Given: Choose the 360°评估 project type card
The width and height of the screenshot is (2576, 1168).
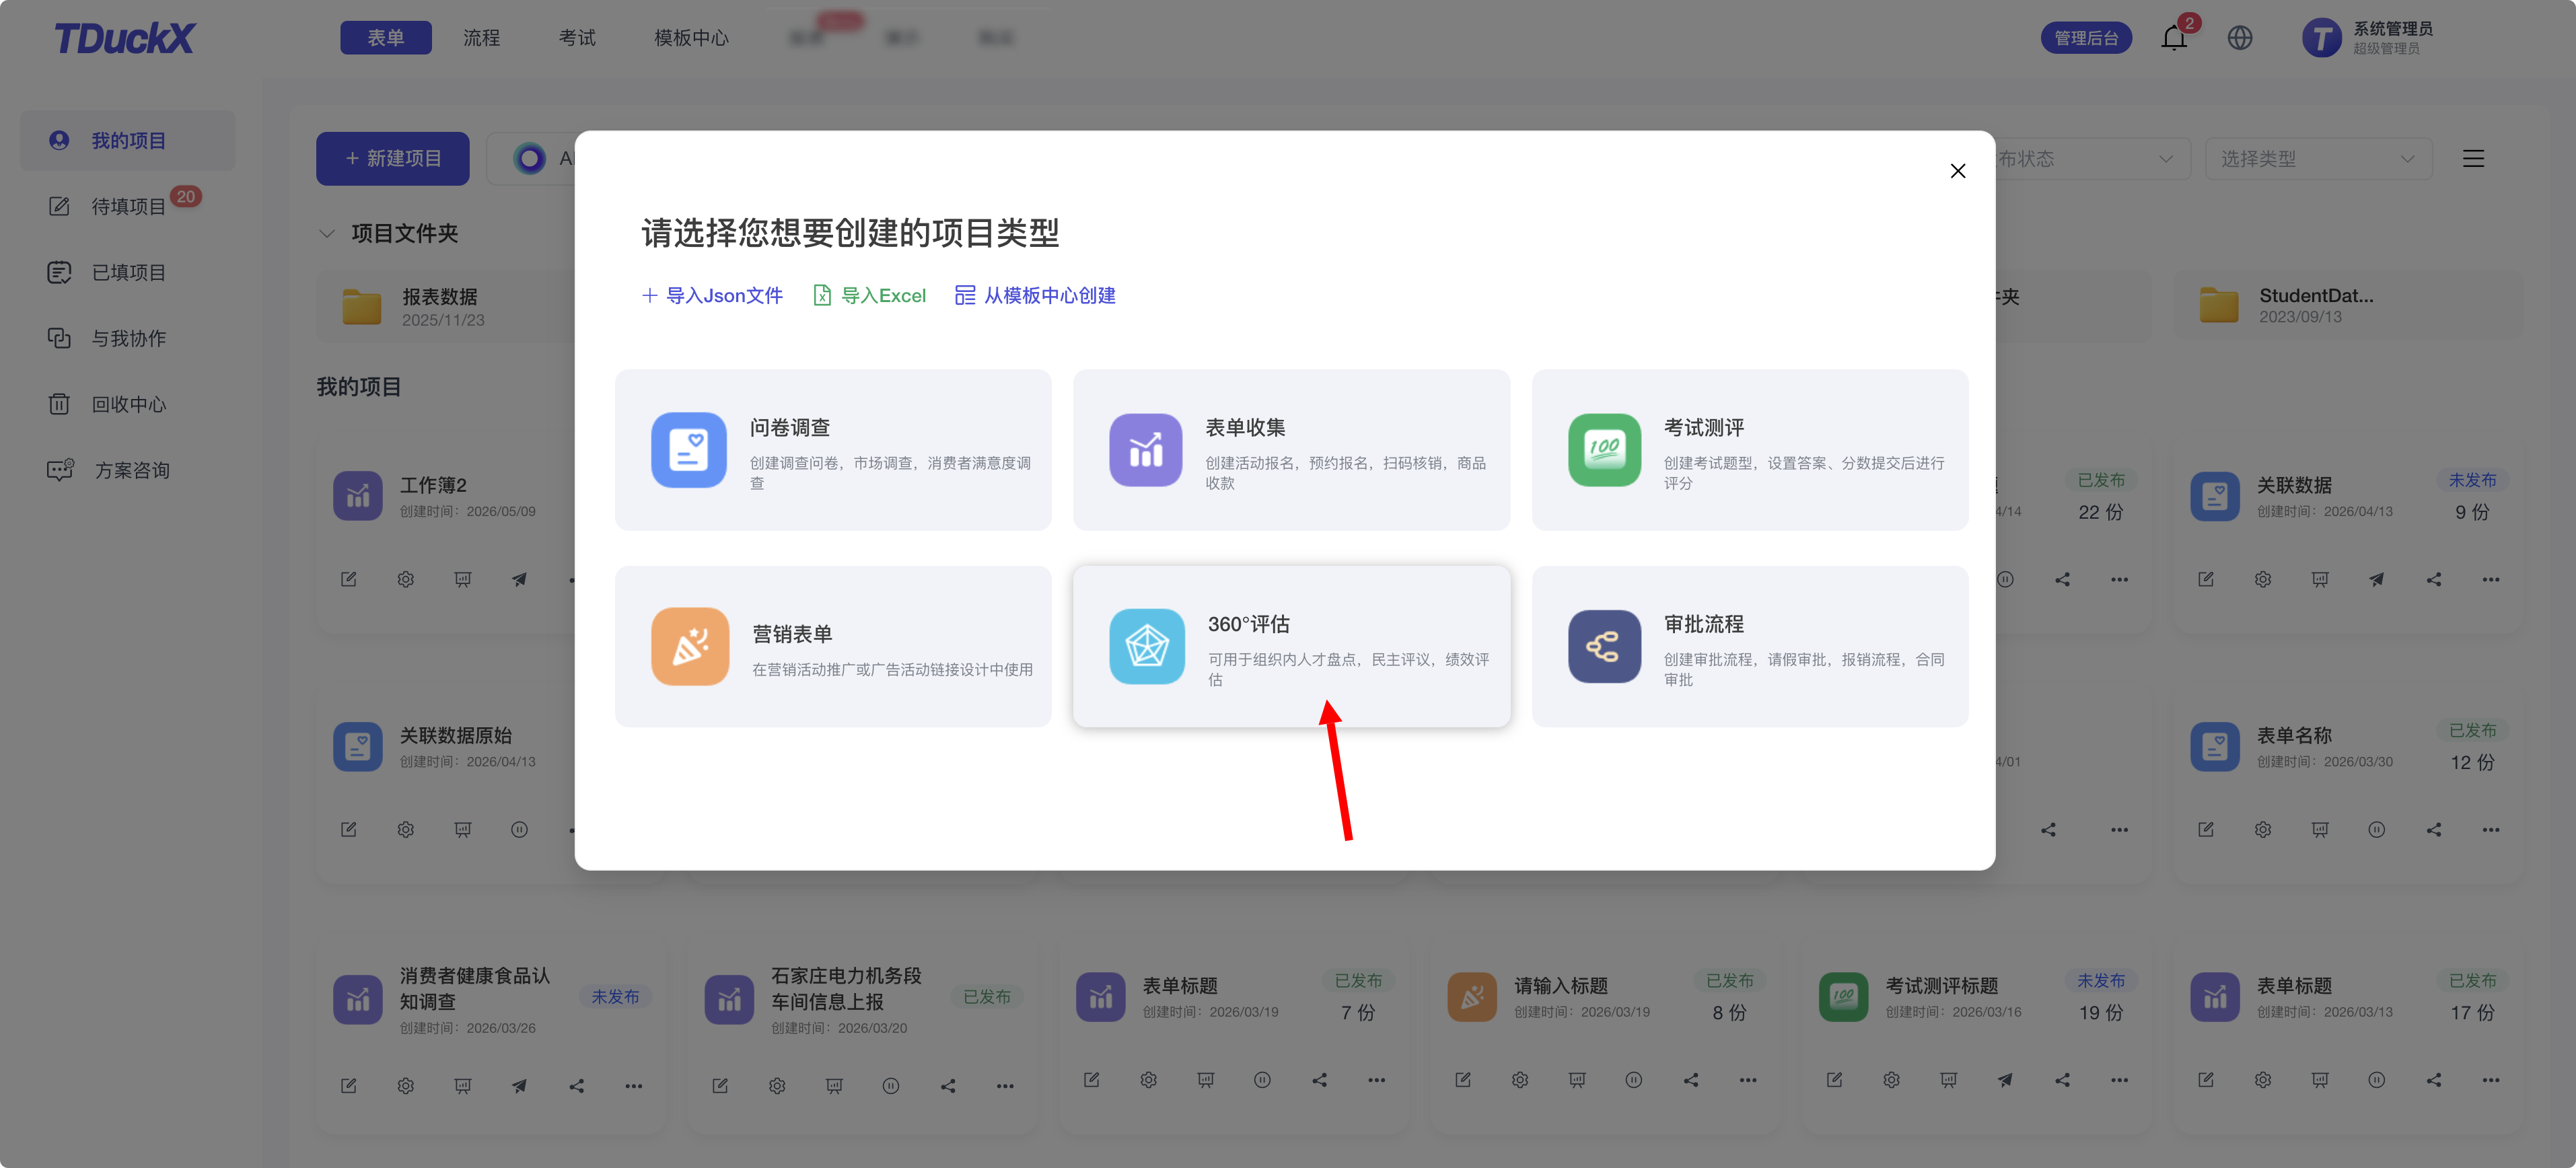Looking at the screenshot, I should coord(1291,646).
